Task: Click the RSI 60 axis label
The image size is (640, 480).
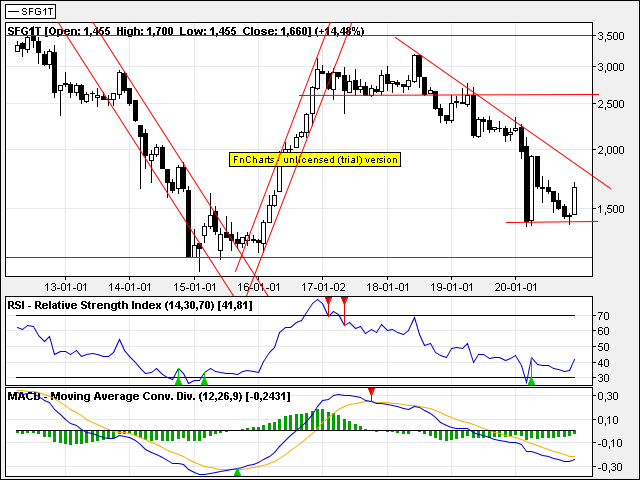Action: [x=603, y=331]
